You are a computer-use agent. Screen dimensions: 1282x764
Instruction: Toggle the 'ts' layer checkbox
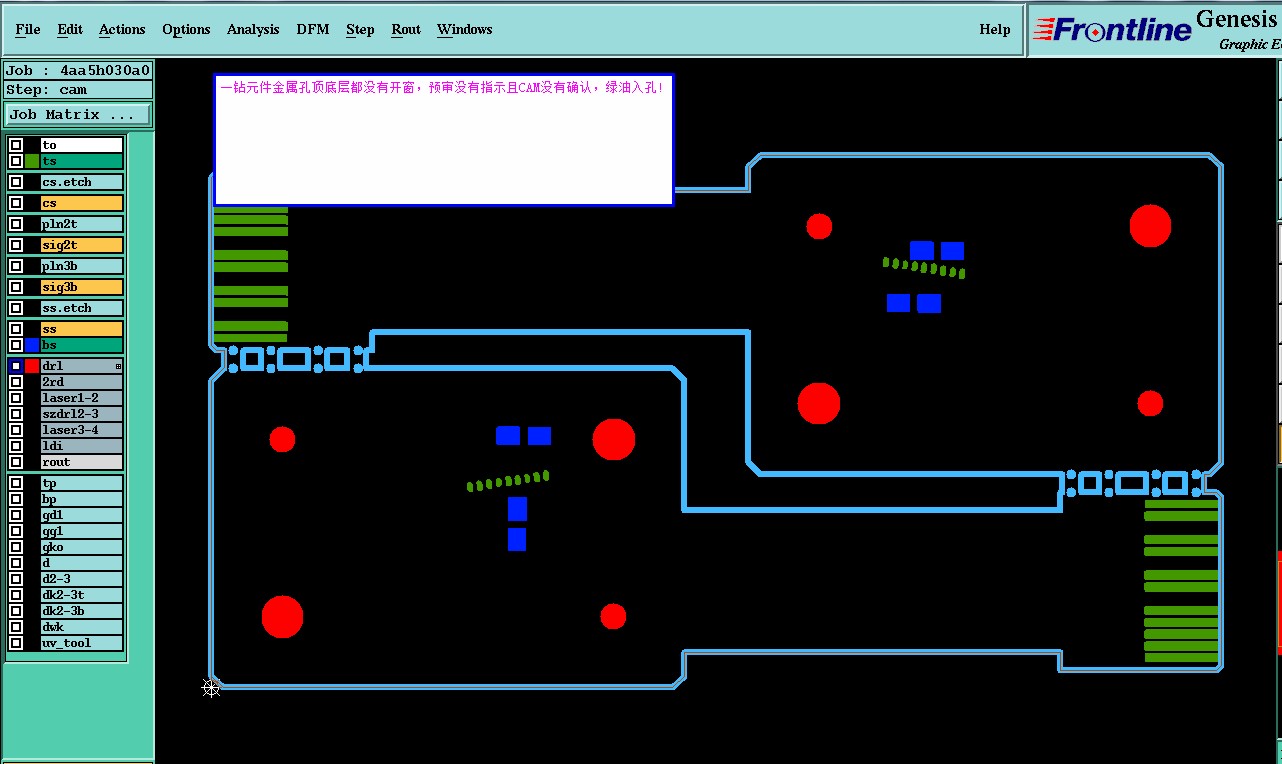(16, 161)
